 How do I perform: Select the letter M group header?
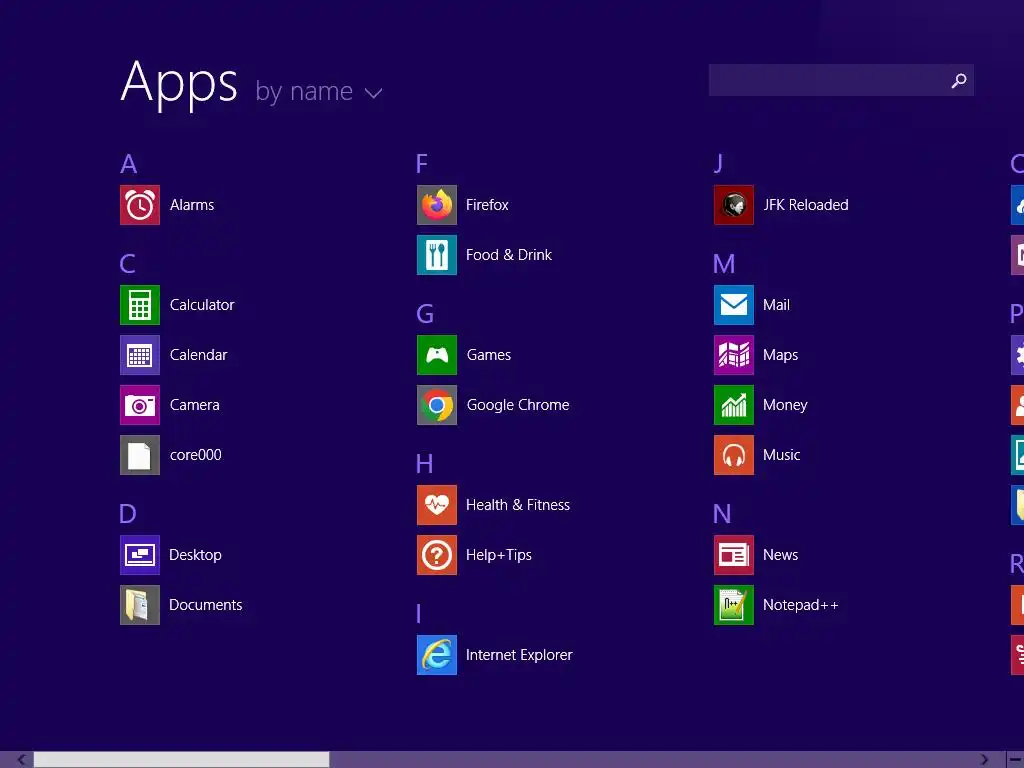[724, 264]
